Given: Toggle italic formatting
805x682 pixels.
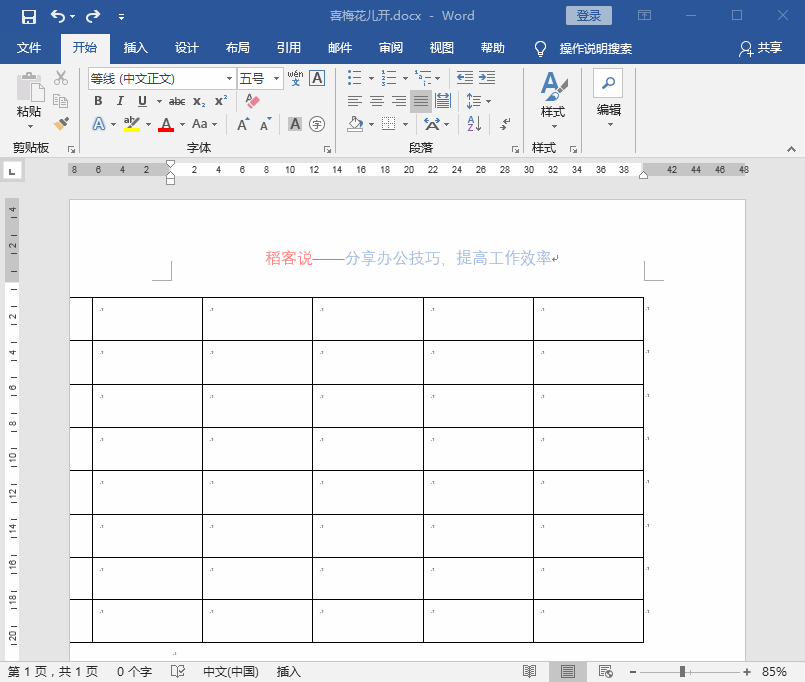Looking at the screenshot, I should point(120,101).
